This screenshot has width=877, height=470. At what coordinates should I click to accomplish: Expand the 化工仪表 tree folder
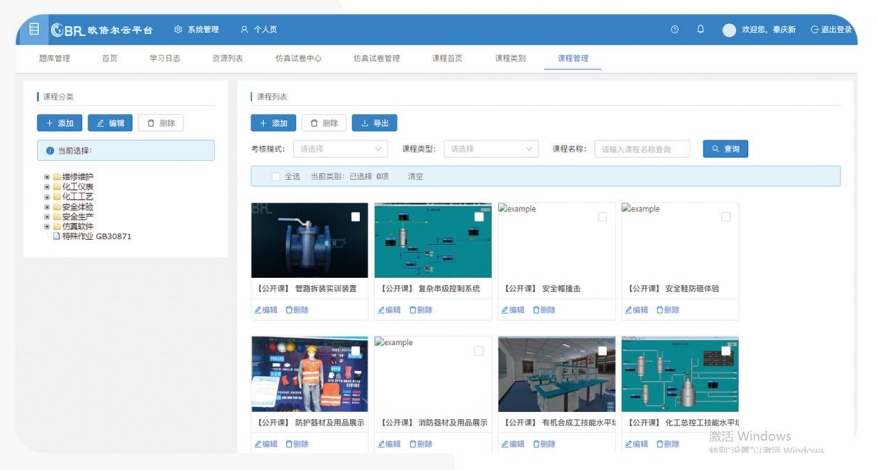click(x=47, y=187)
